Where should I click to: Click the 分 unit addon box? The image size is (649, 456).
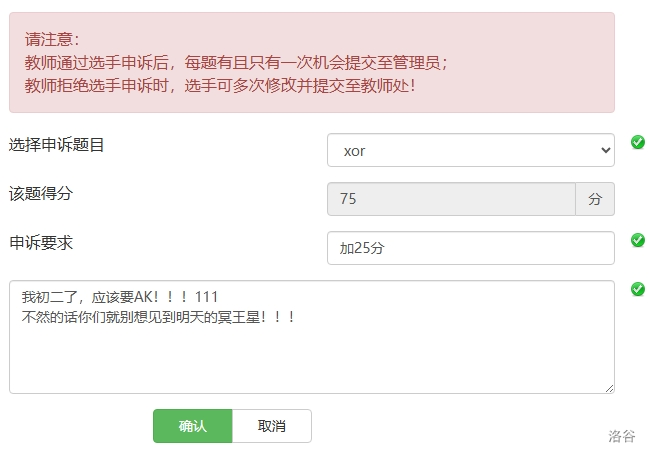coord(595,199)
